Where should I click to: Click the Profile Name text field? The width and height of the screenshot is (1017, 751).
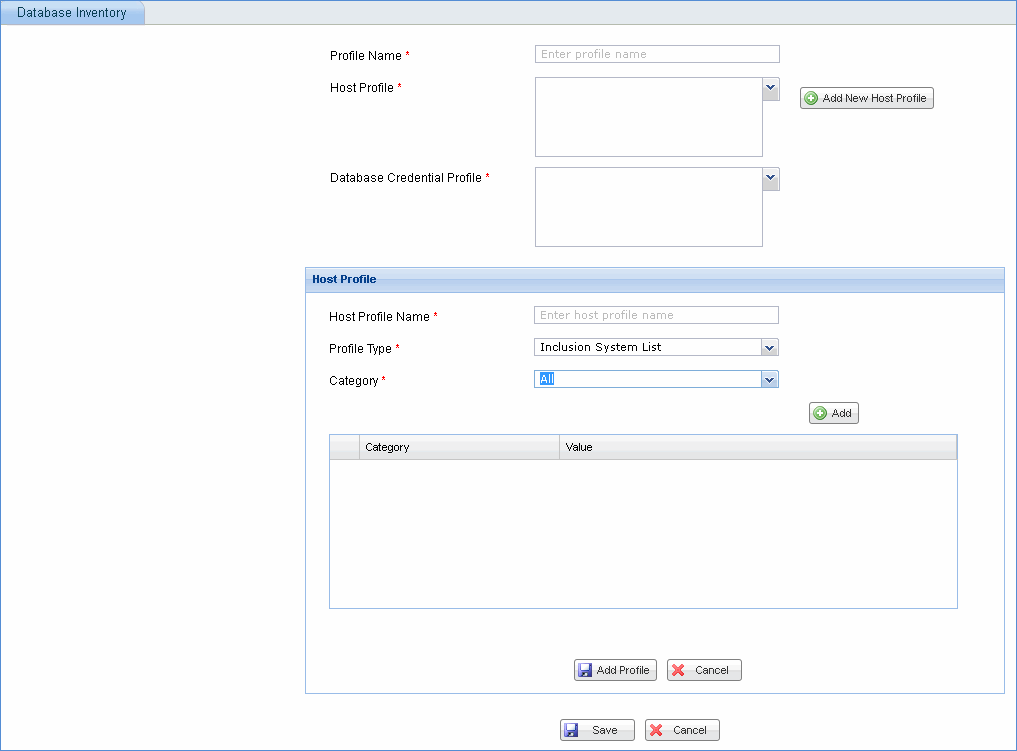click(657, 54)
